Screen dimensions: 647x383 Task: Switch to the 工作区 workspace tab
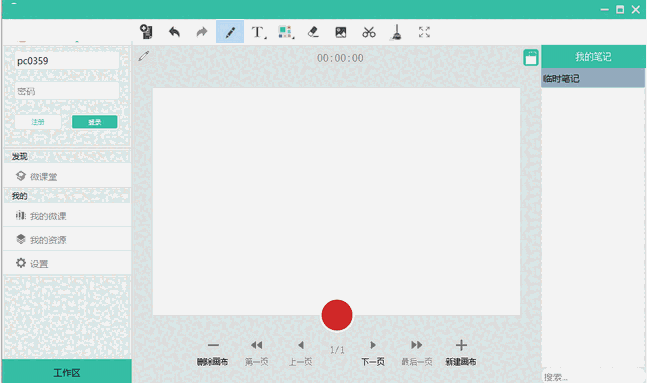67,372
